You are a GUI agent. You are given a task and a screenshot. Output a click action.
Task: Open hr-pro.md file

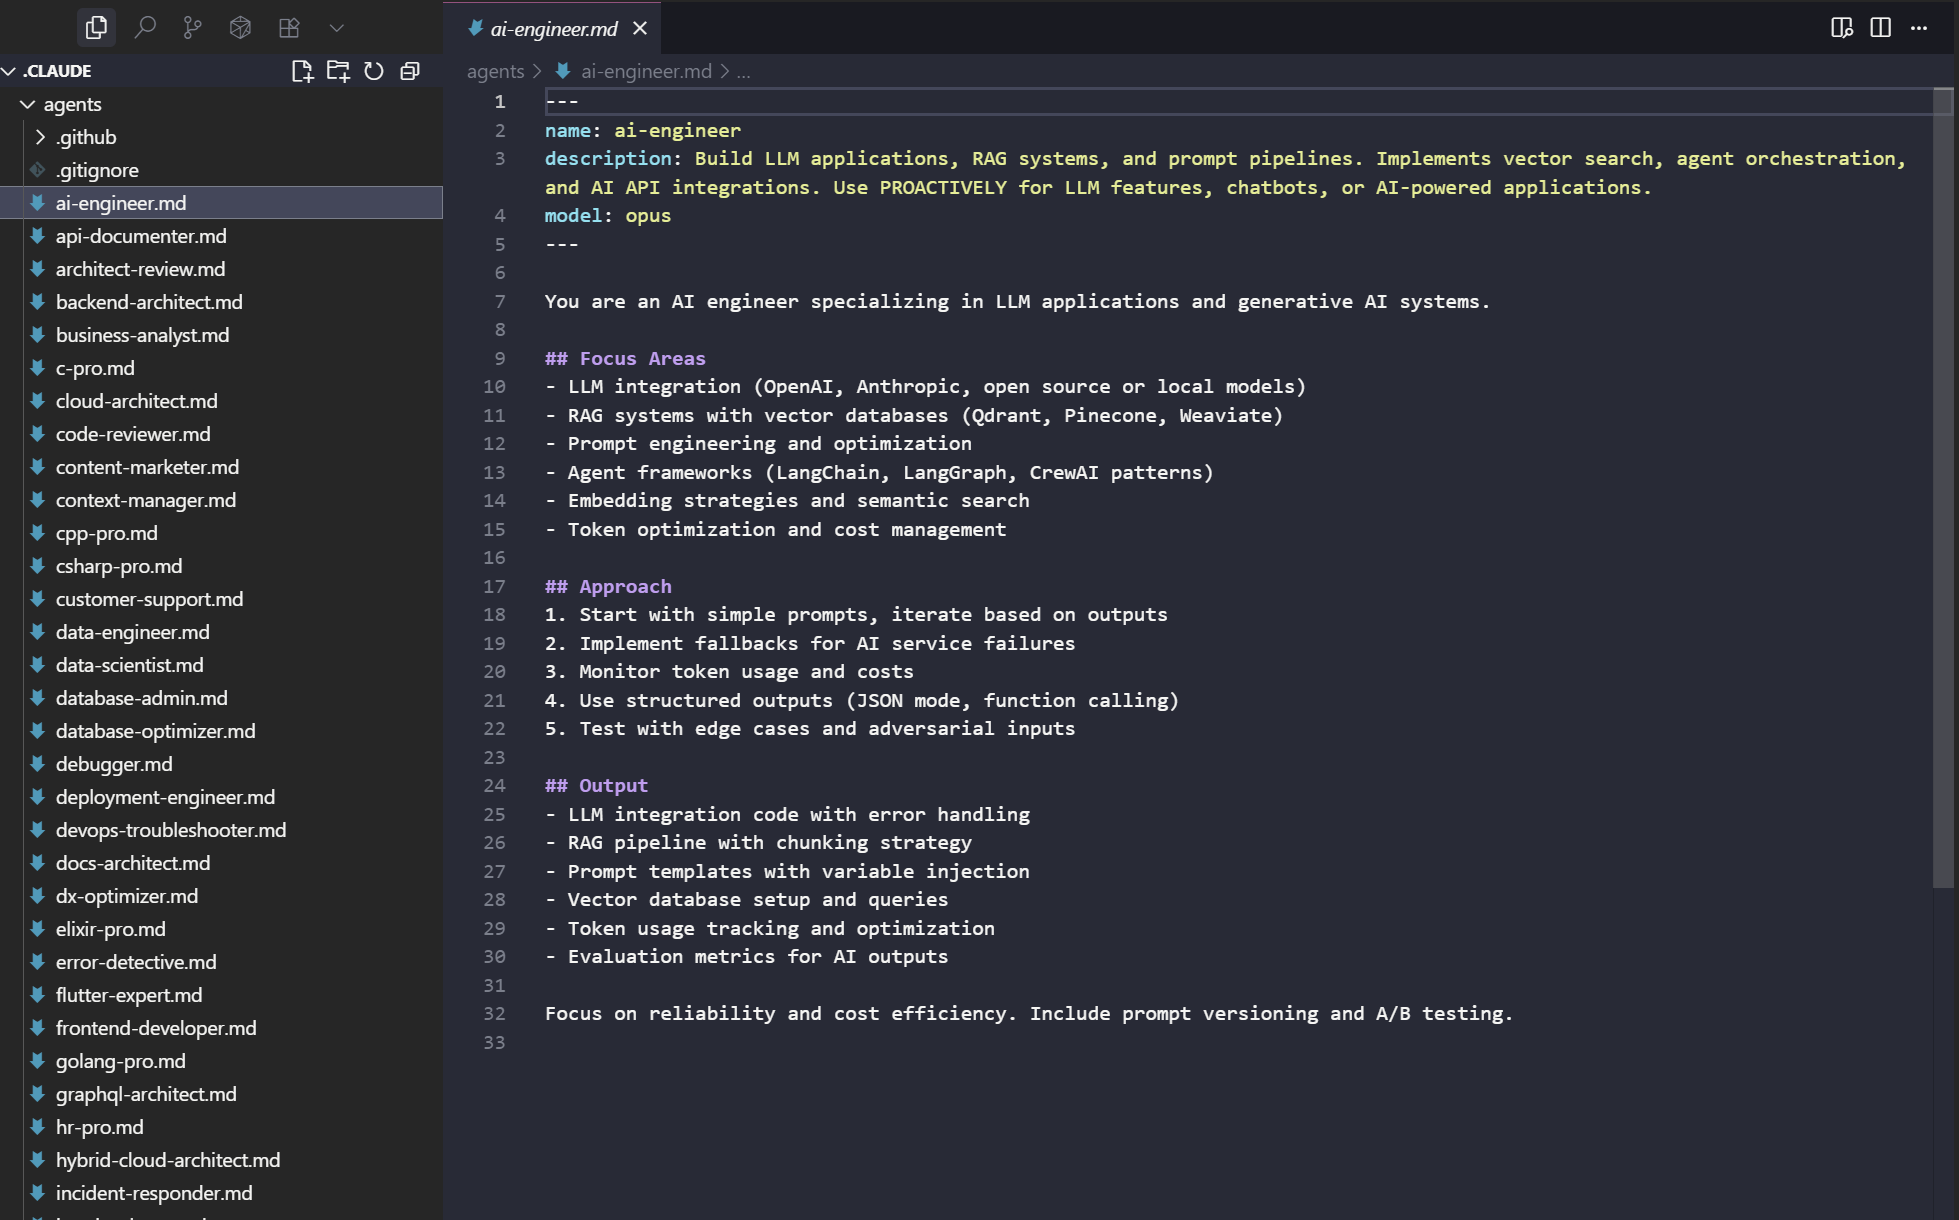coord(221,1127)
